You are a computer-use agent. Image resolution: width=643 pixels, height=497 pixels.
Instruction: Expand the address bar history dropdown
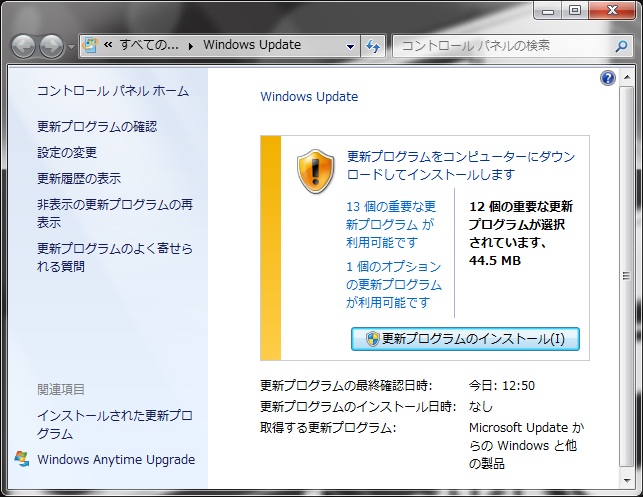[x=350, y=46]
